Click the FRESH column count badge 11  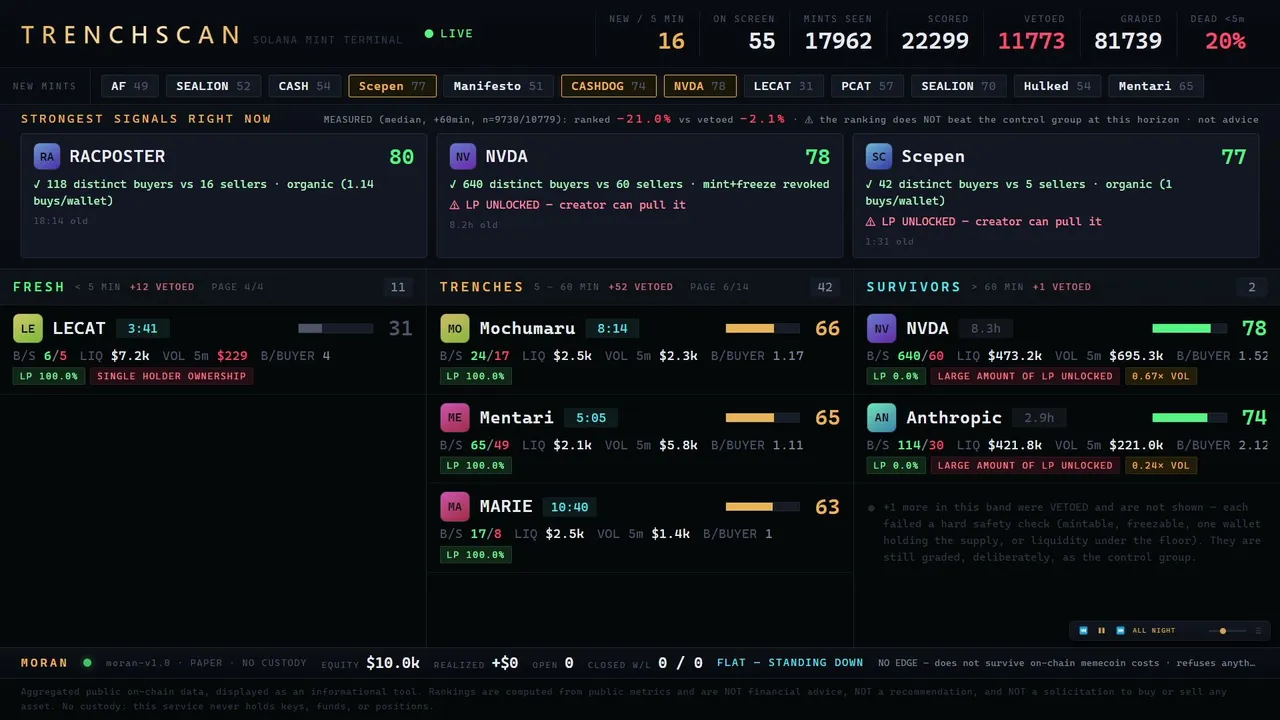pos(398,287)
